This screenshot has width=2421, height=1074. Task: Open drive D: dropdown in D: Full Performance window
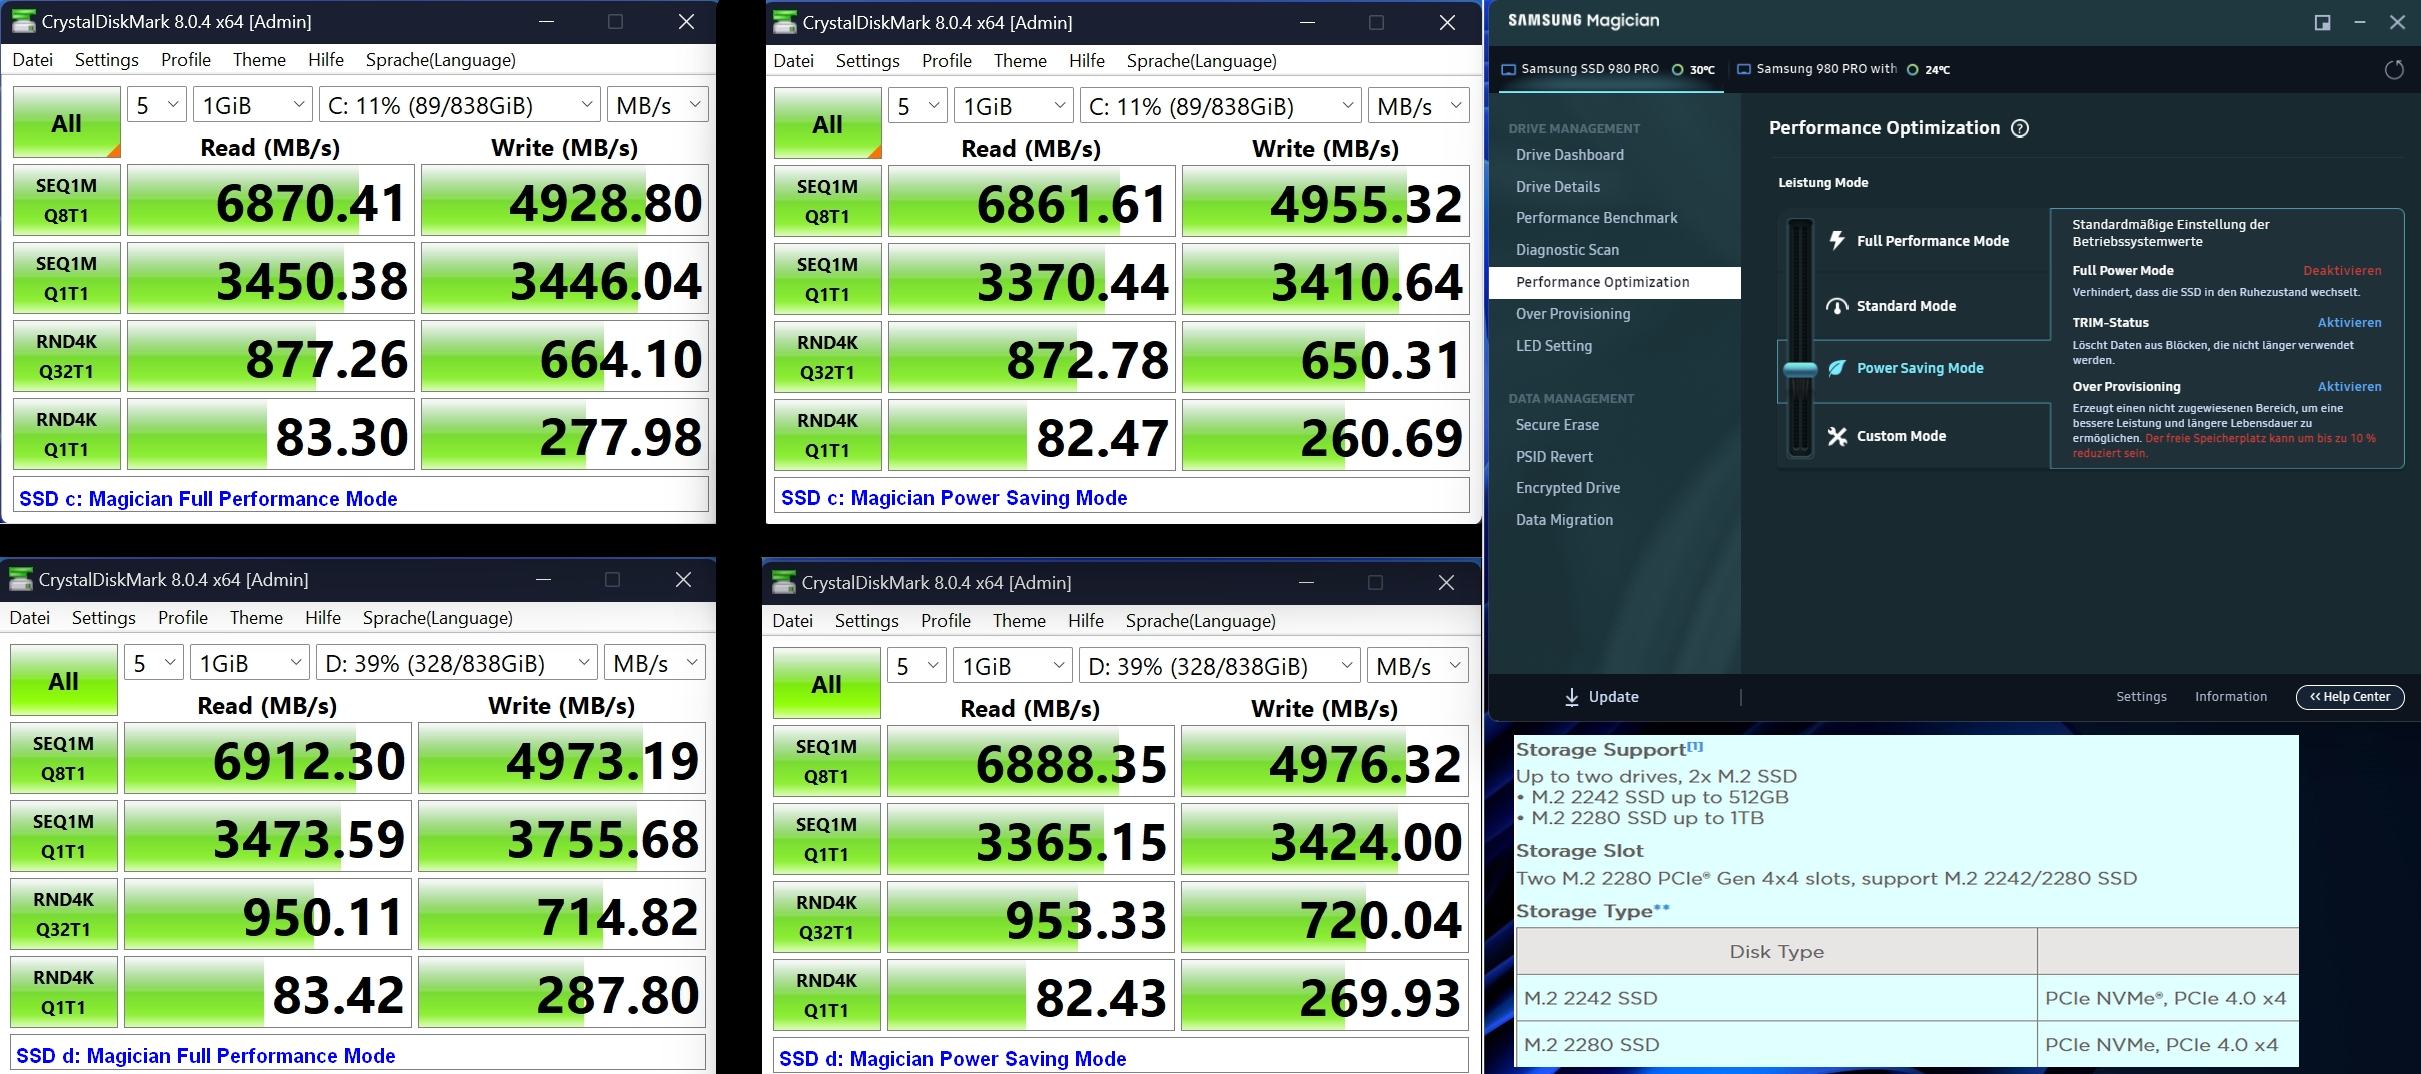(456, 663)
